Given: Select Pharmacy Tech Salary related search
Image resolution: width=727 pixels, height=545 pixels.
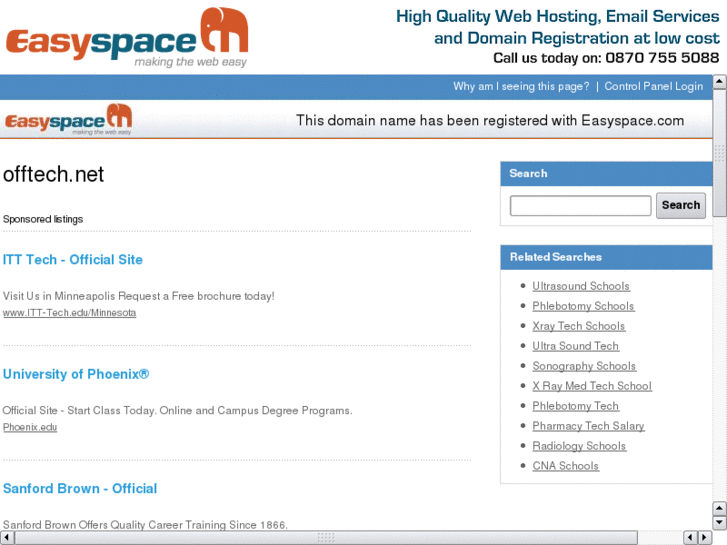Looking at the screenshot, I should coord(588,426).
